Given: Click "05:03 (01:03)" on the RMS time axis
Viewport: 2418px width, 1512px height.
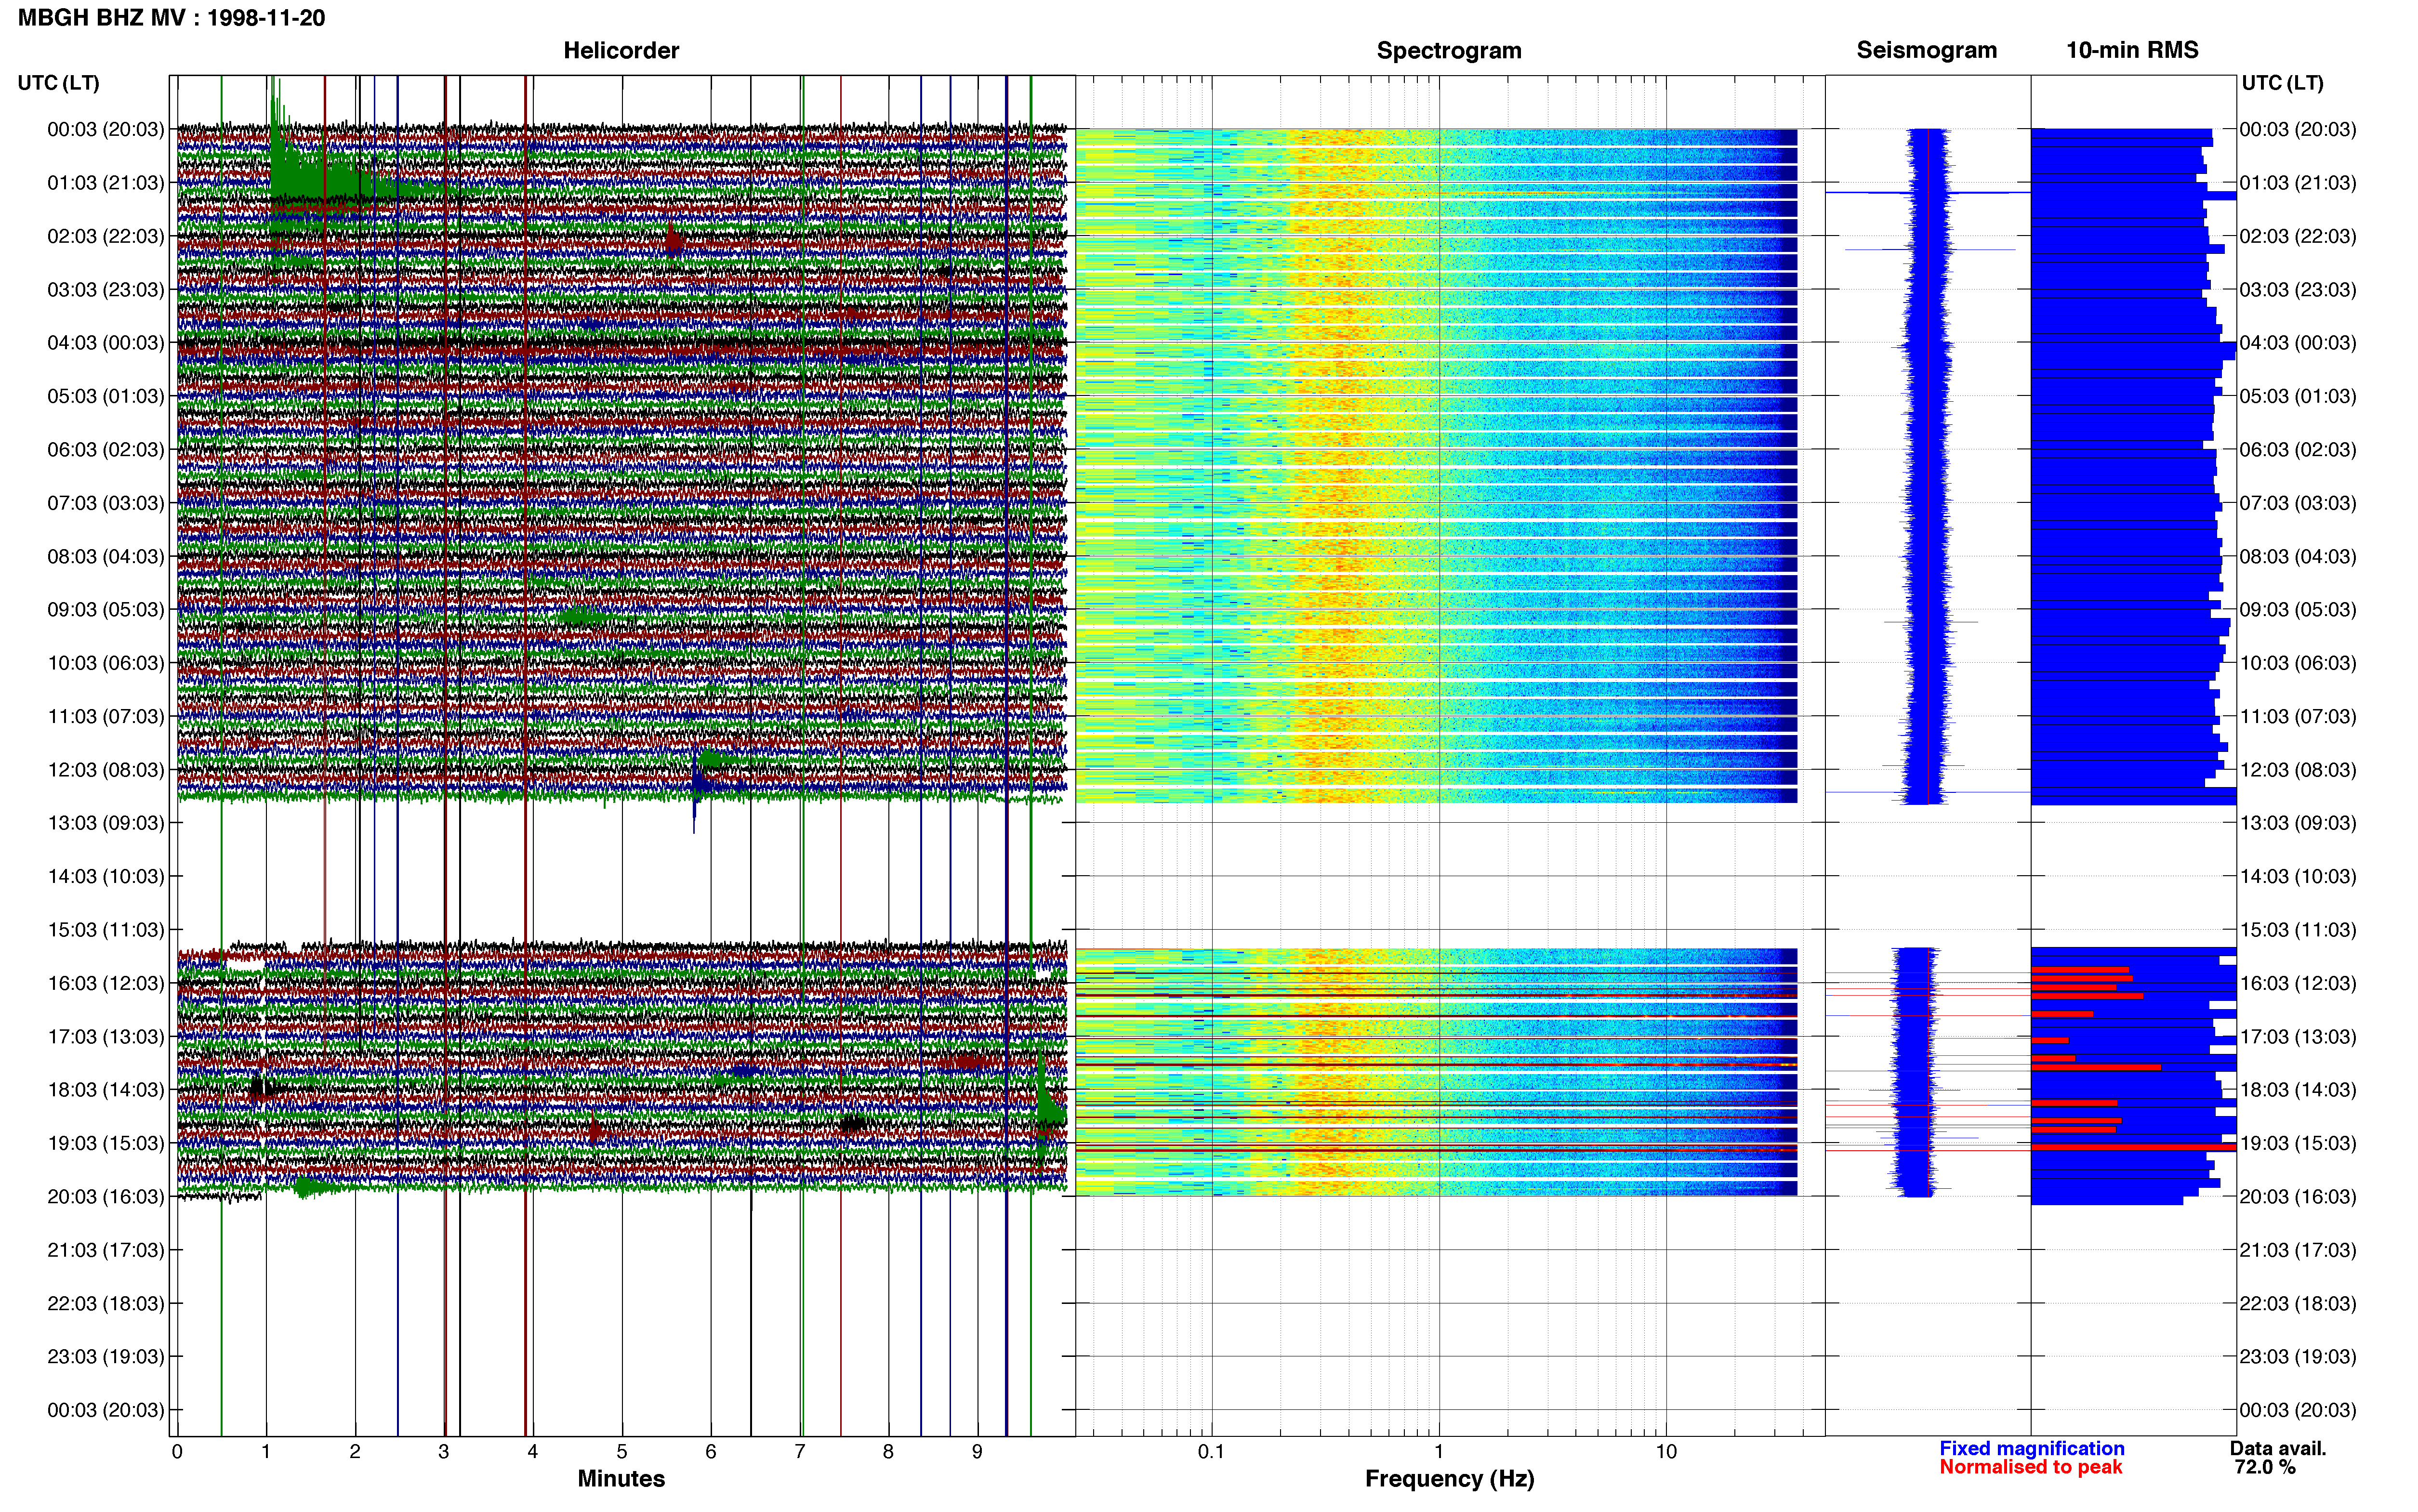Looking at the screenshot, I should click(x=2298, y=396).
